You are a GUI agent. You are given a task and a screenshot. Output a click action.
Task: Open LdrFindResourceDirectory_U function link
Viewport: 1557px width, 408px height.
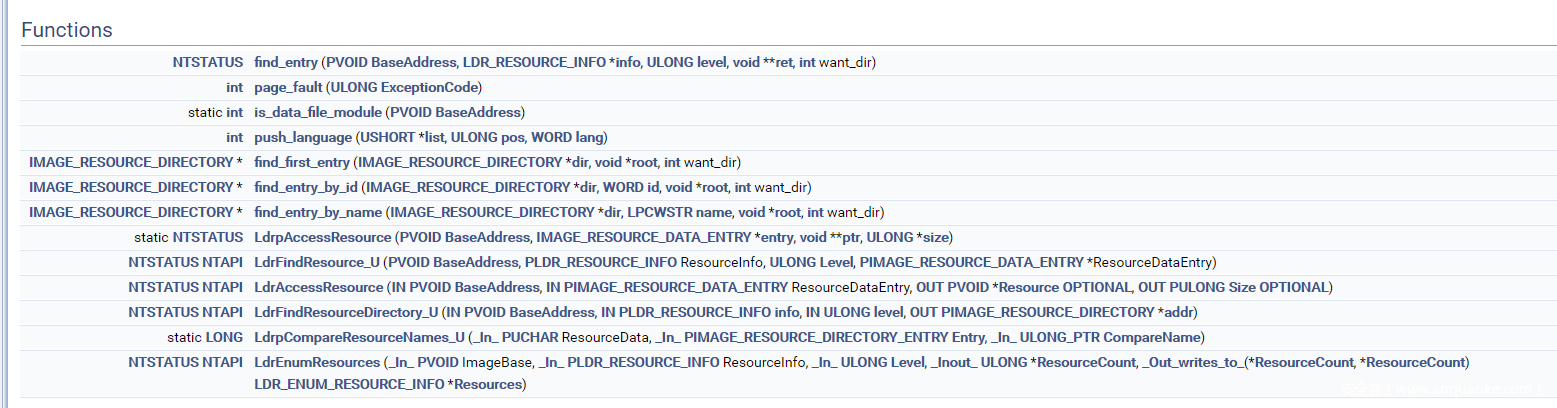(346, 312)
